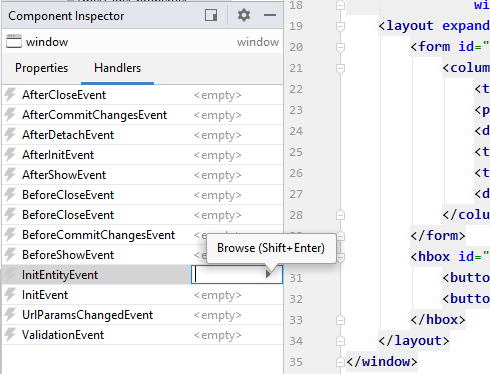Click the lightning icon beside UrlParamsChangedEvent
Screen dimensions: 490x374
pos(10,315)
